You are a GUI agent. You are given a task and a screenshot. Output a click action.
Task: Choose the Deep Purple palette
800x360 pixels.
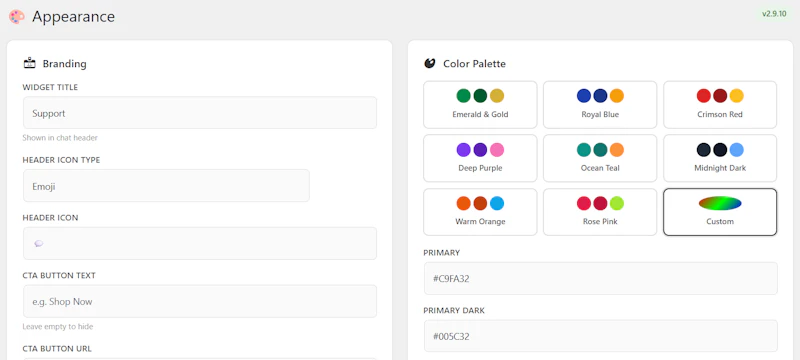point(480,158)
